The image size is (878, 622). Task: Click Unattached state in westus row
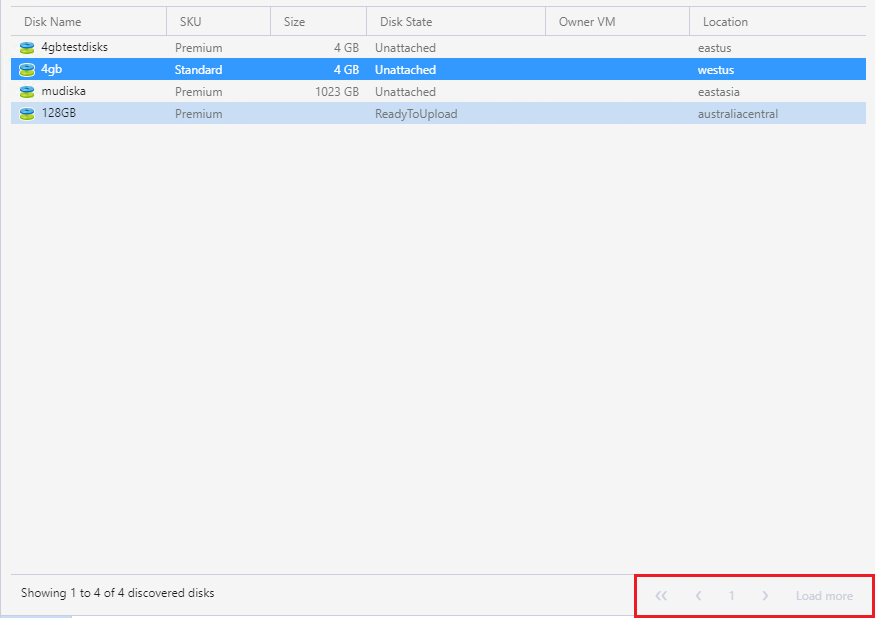(x=405, y=69)
